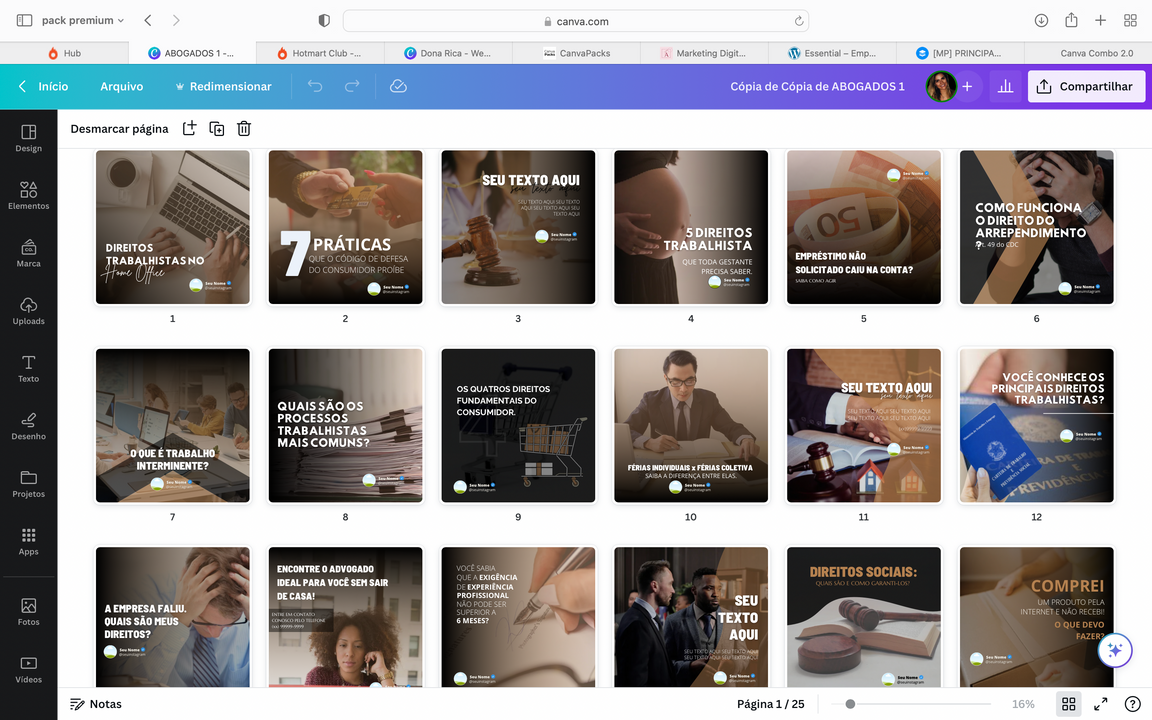Click the analytics bar chart icon
1152x720 pixels.
(x=1005, y=87)
